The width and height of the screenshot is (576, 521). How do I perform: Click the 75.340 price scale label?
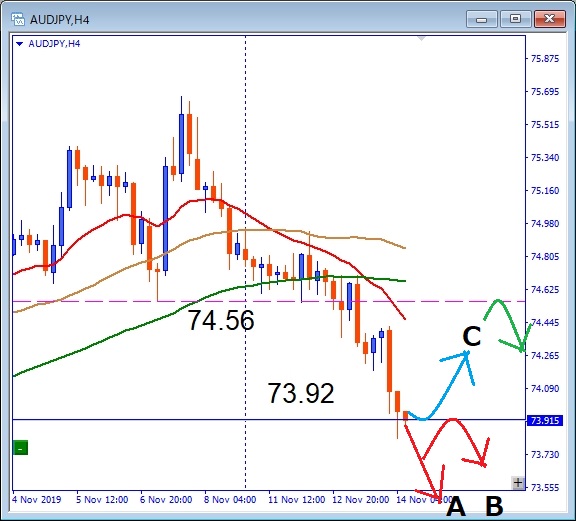coord(545,158)
